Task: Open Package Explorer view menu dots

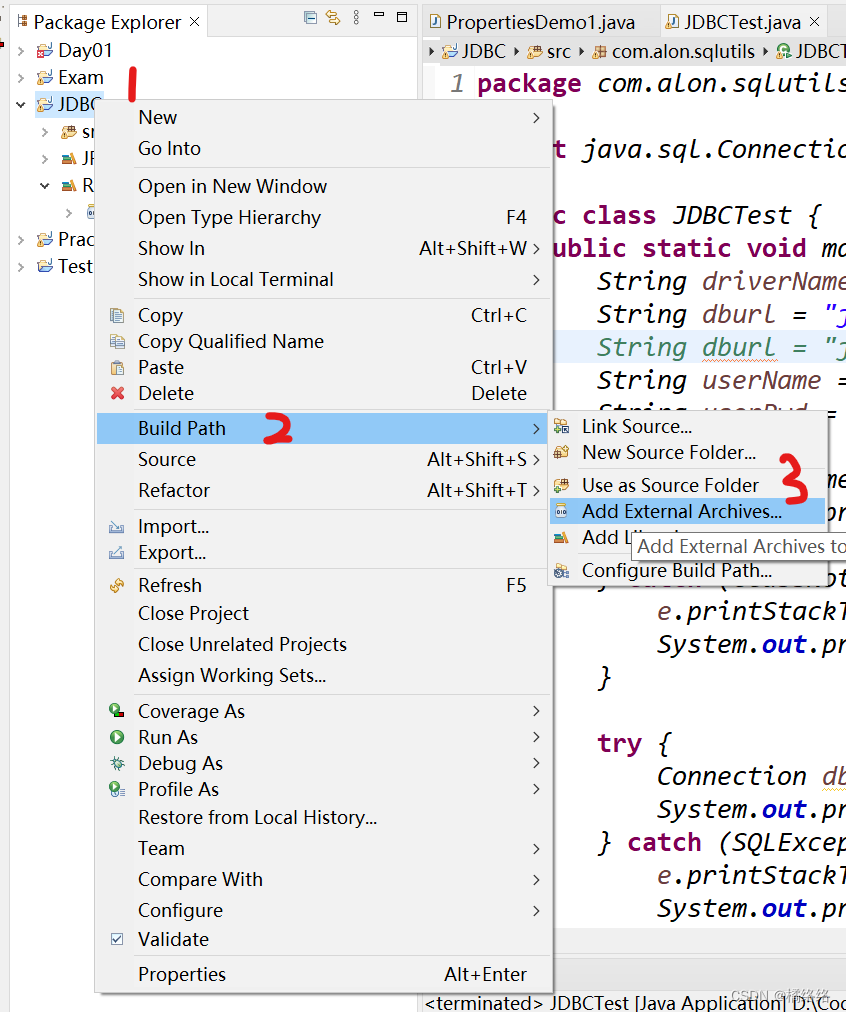Action: pyautogui.click(x=356, y=17)
